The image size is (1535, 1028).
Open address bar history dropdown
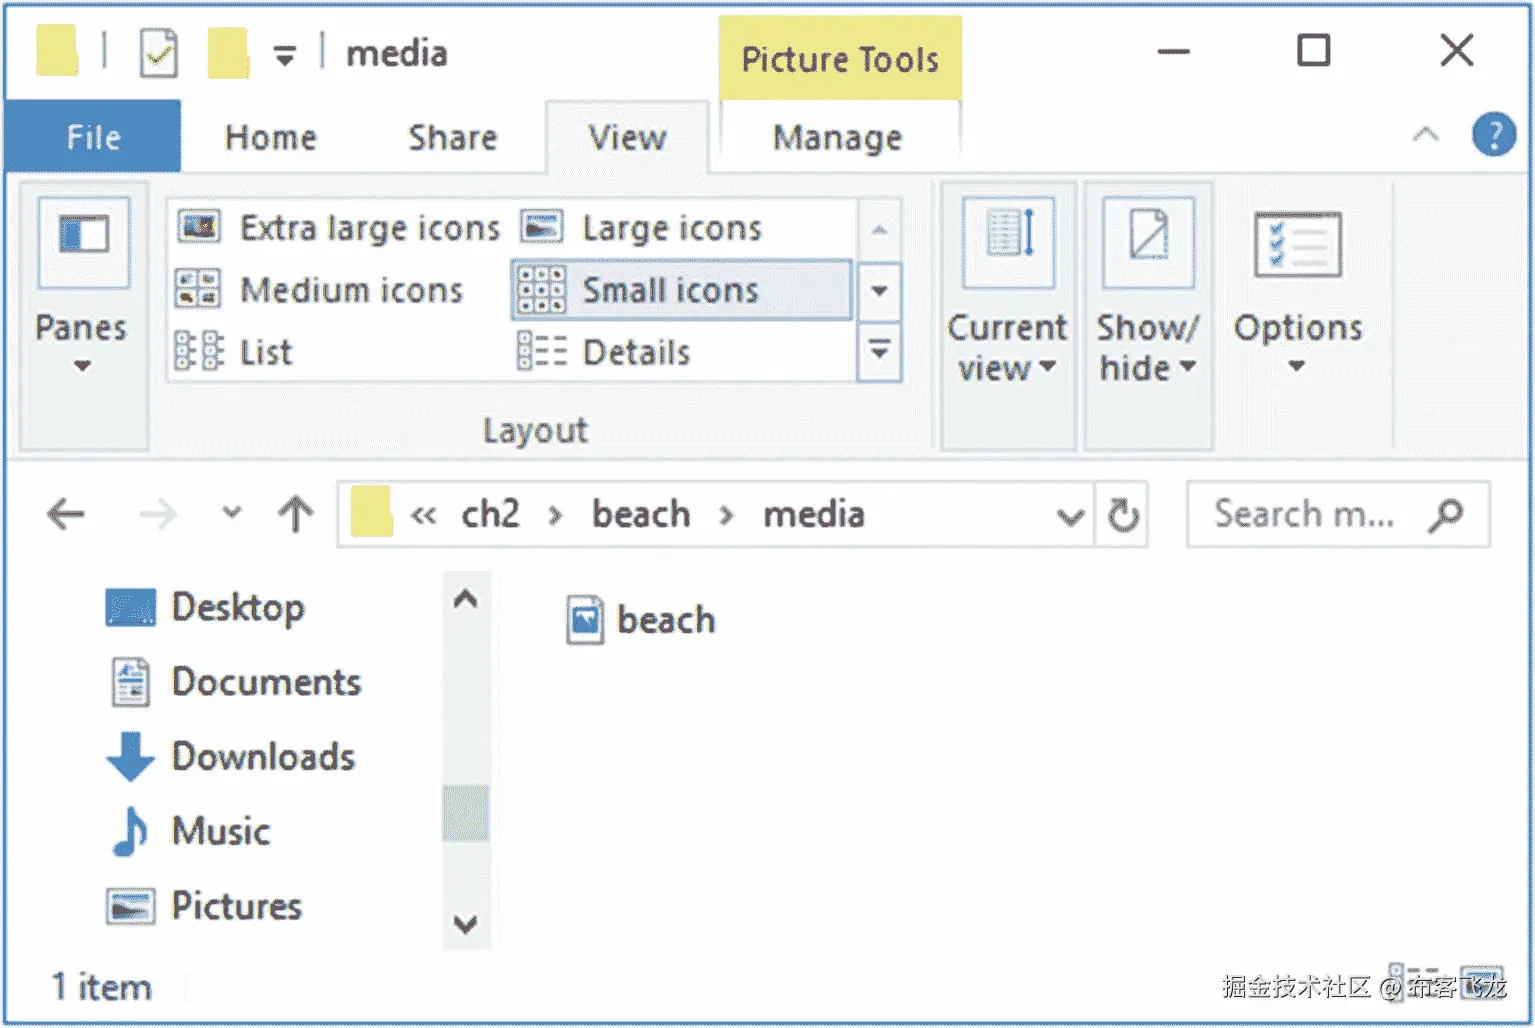click(x=1070, y=516)
